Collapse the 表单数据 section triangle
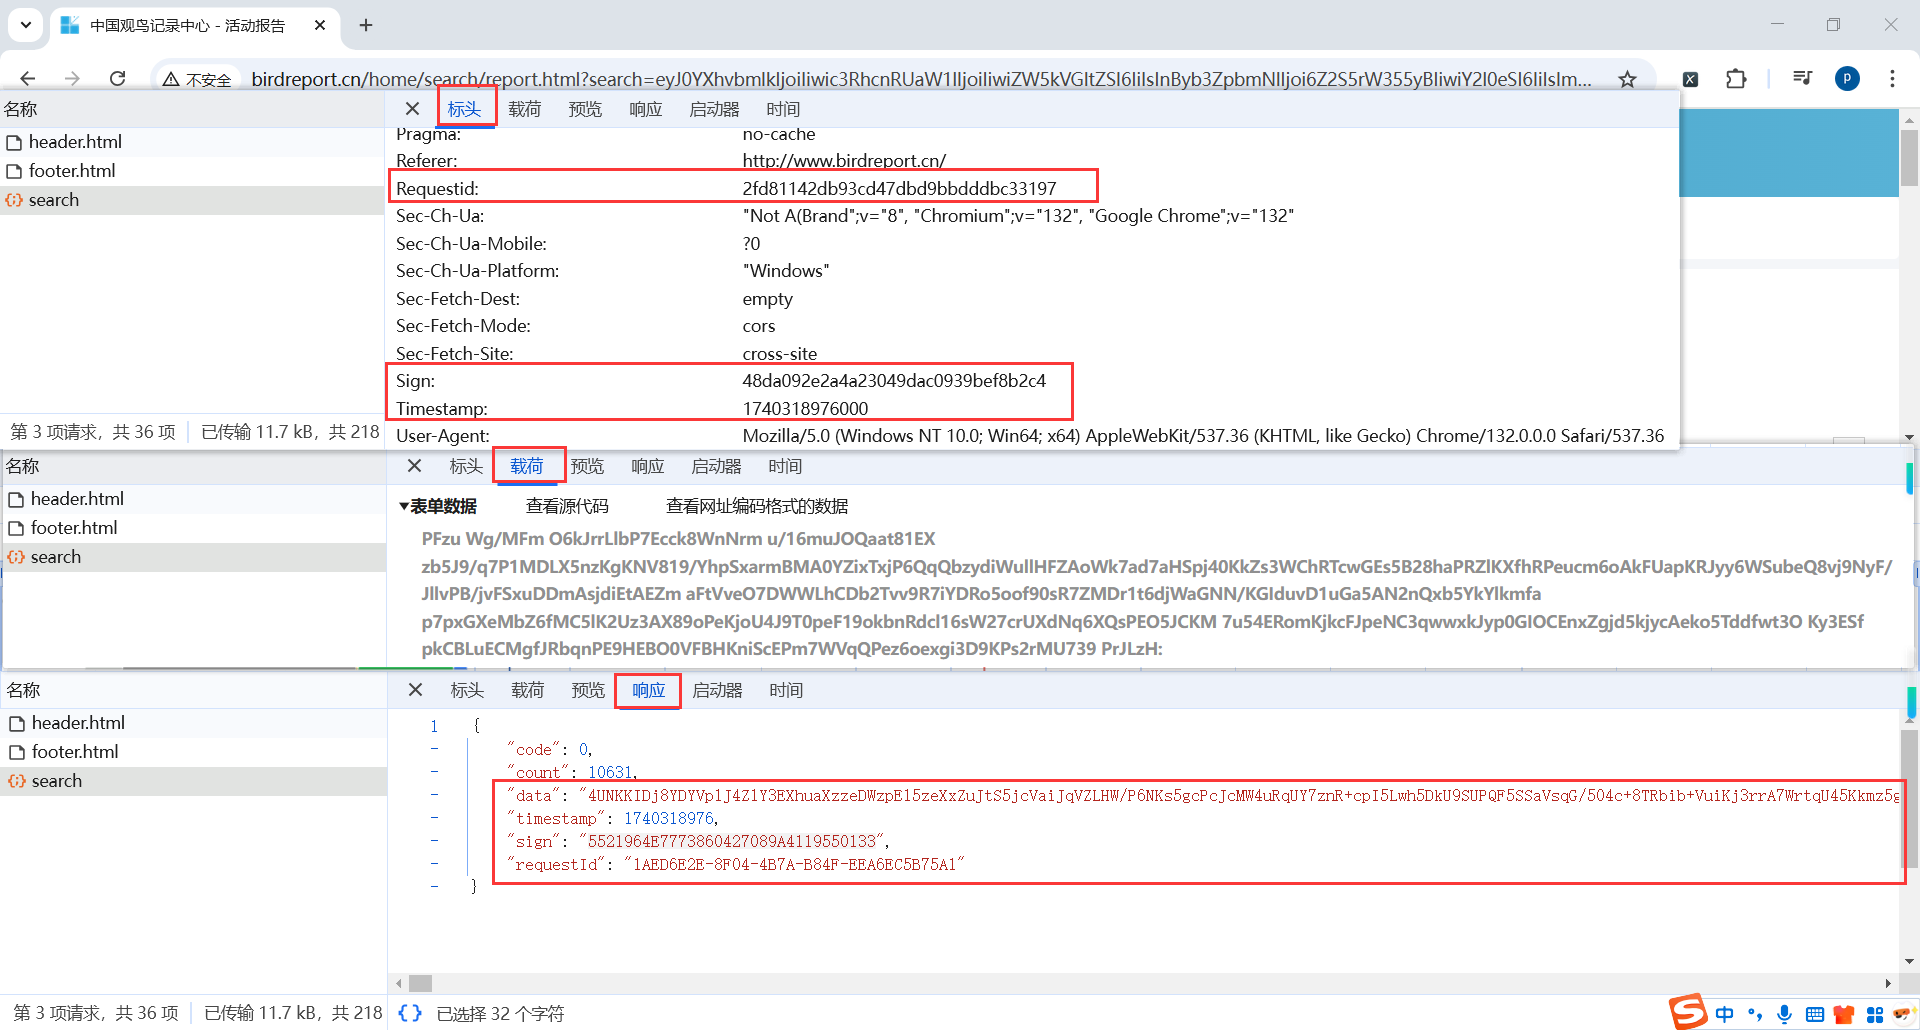 (x=404, y=507)
